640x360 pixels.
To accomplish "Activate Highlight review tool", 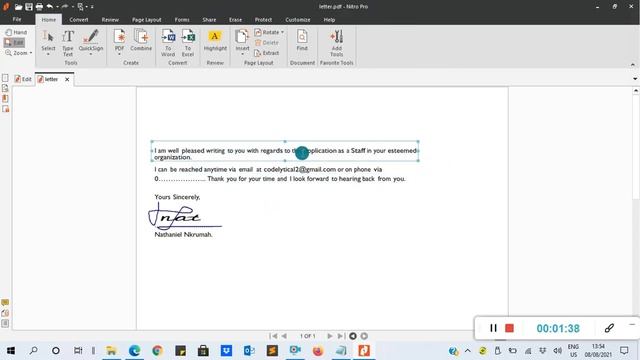I will point(215,40).
